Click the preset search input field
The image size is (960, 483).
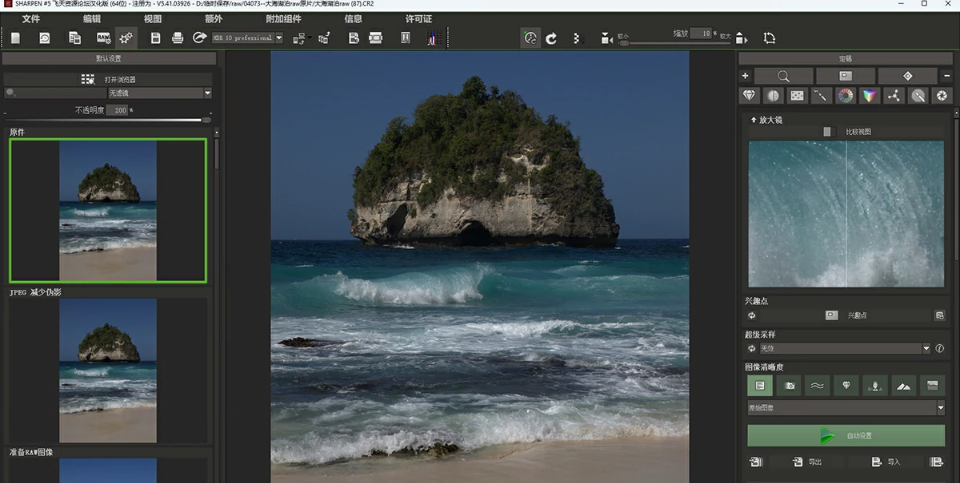(x=56, y=93)
